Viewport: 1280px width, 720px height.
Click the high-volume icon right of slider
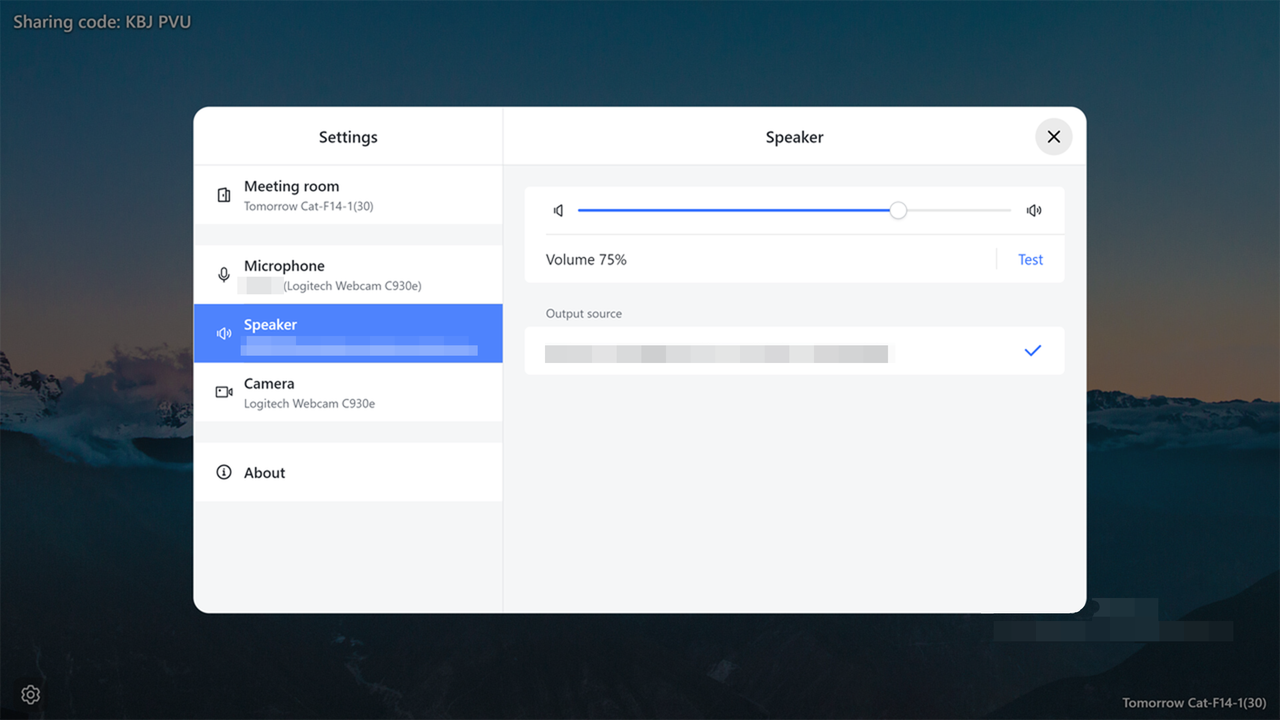pyautogui.click(x=1033, y=211)
